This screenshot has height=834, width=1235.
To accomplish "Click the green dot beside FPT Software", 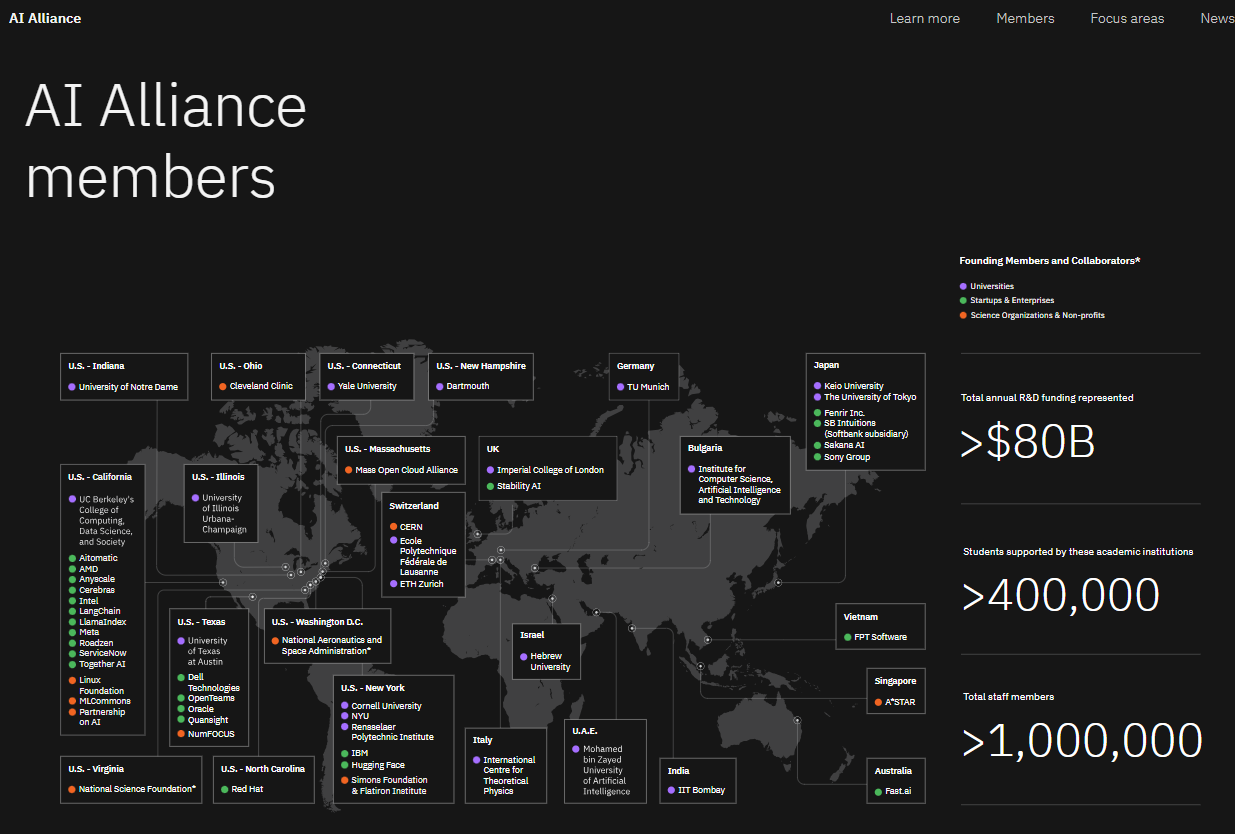I will (847, 637).
